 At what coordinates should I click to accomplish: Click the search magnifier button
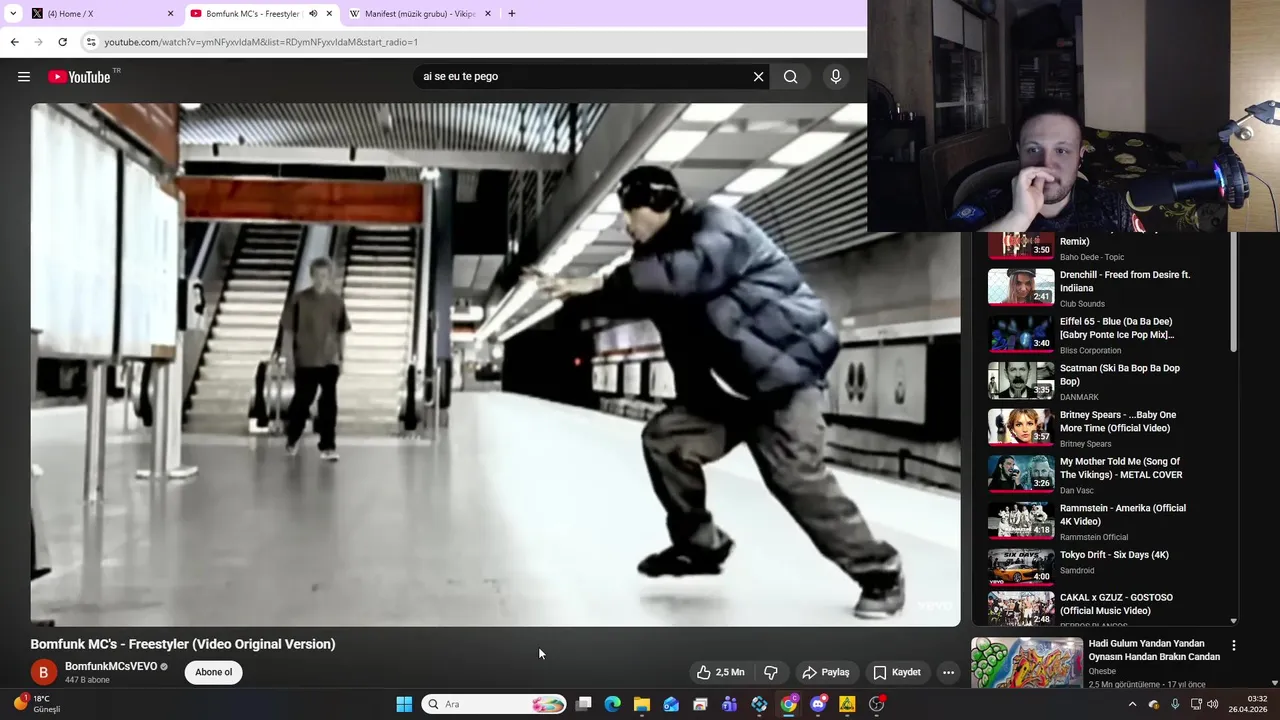point(790,77)
